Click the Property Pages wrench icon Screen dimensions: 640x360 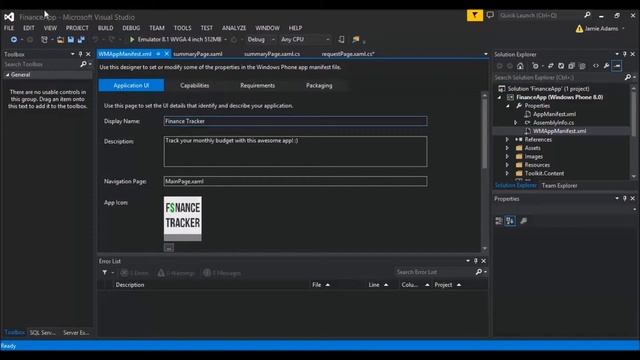524,221
